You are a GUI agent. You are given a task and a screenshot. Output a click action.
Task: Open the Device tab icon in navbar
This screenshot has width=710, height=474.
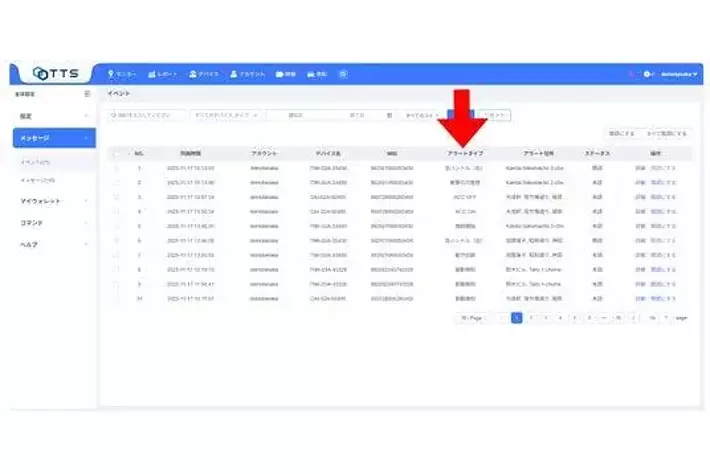point(204,74)
